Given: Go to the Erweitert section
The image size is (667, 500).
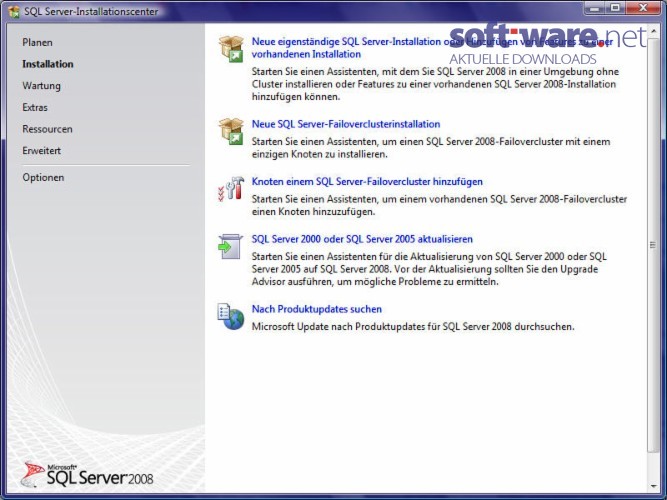Looking at the screenshot, I should [x=41, y=151].
